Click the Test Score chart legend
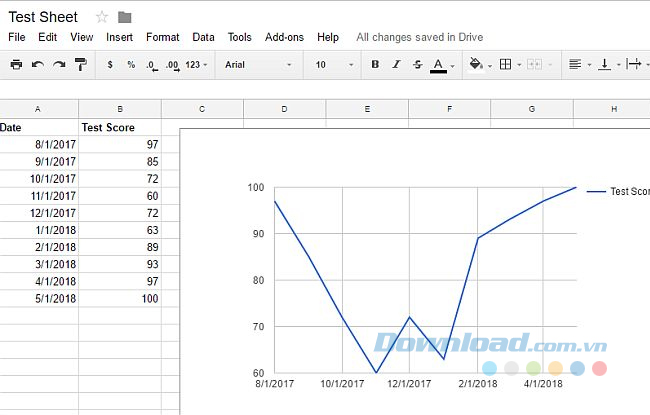Image resolution: width=650 pixels, height=415 pixels. 618,192
